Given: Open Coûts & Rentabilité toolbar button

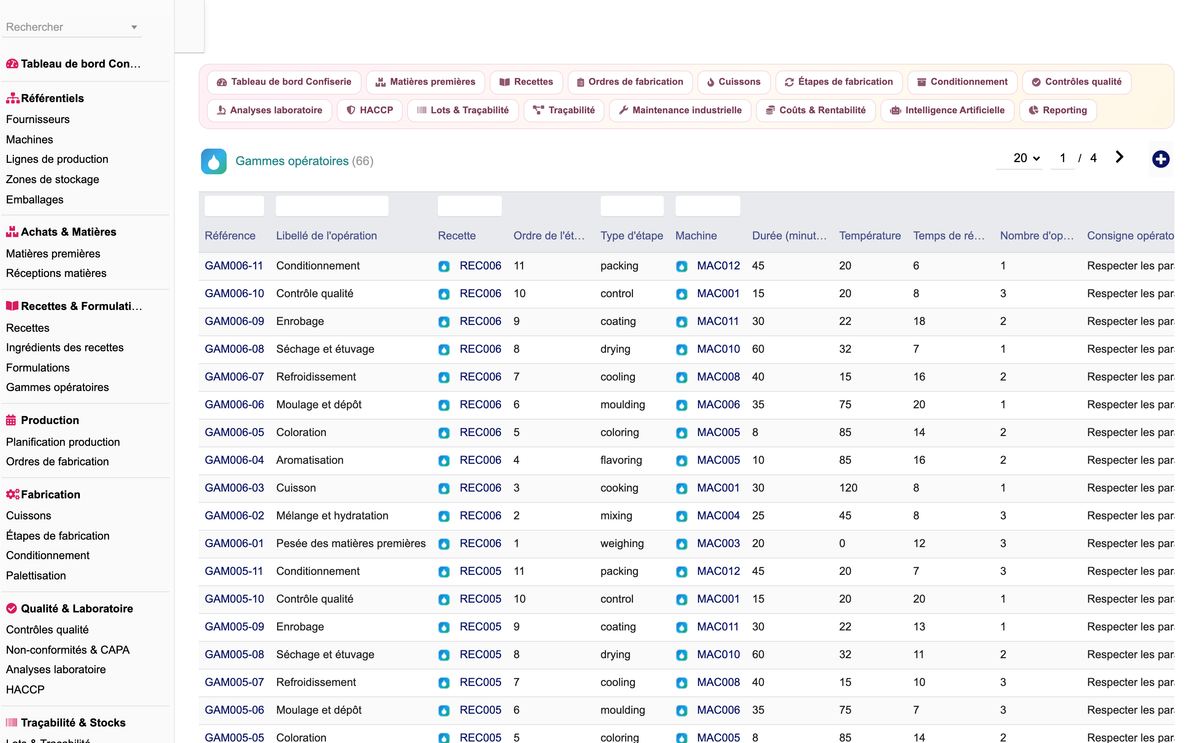Looking at the screenshot, I should tap(816, 110).
